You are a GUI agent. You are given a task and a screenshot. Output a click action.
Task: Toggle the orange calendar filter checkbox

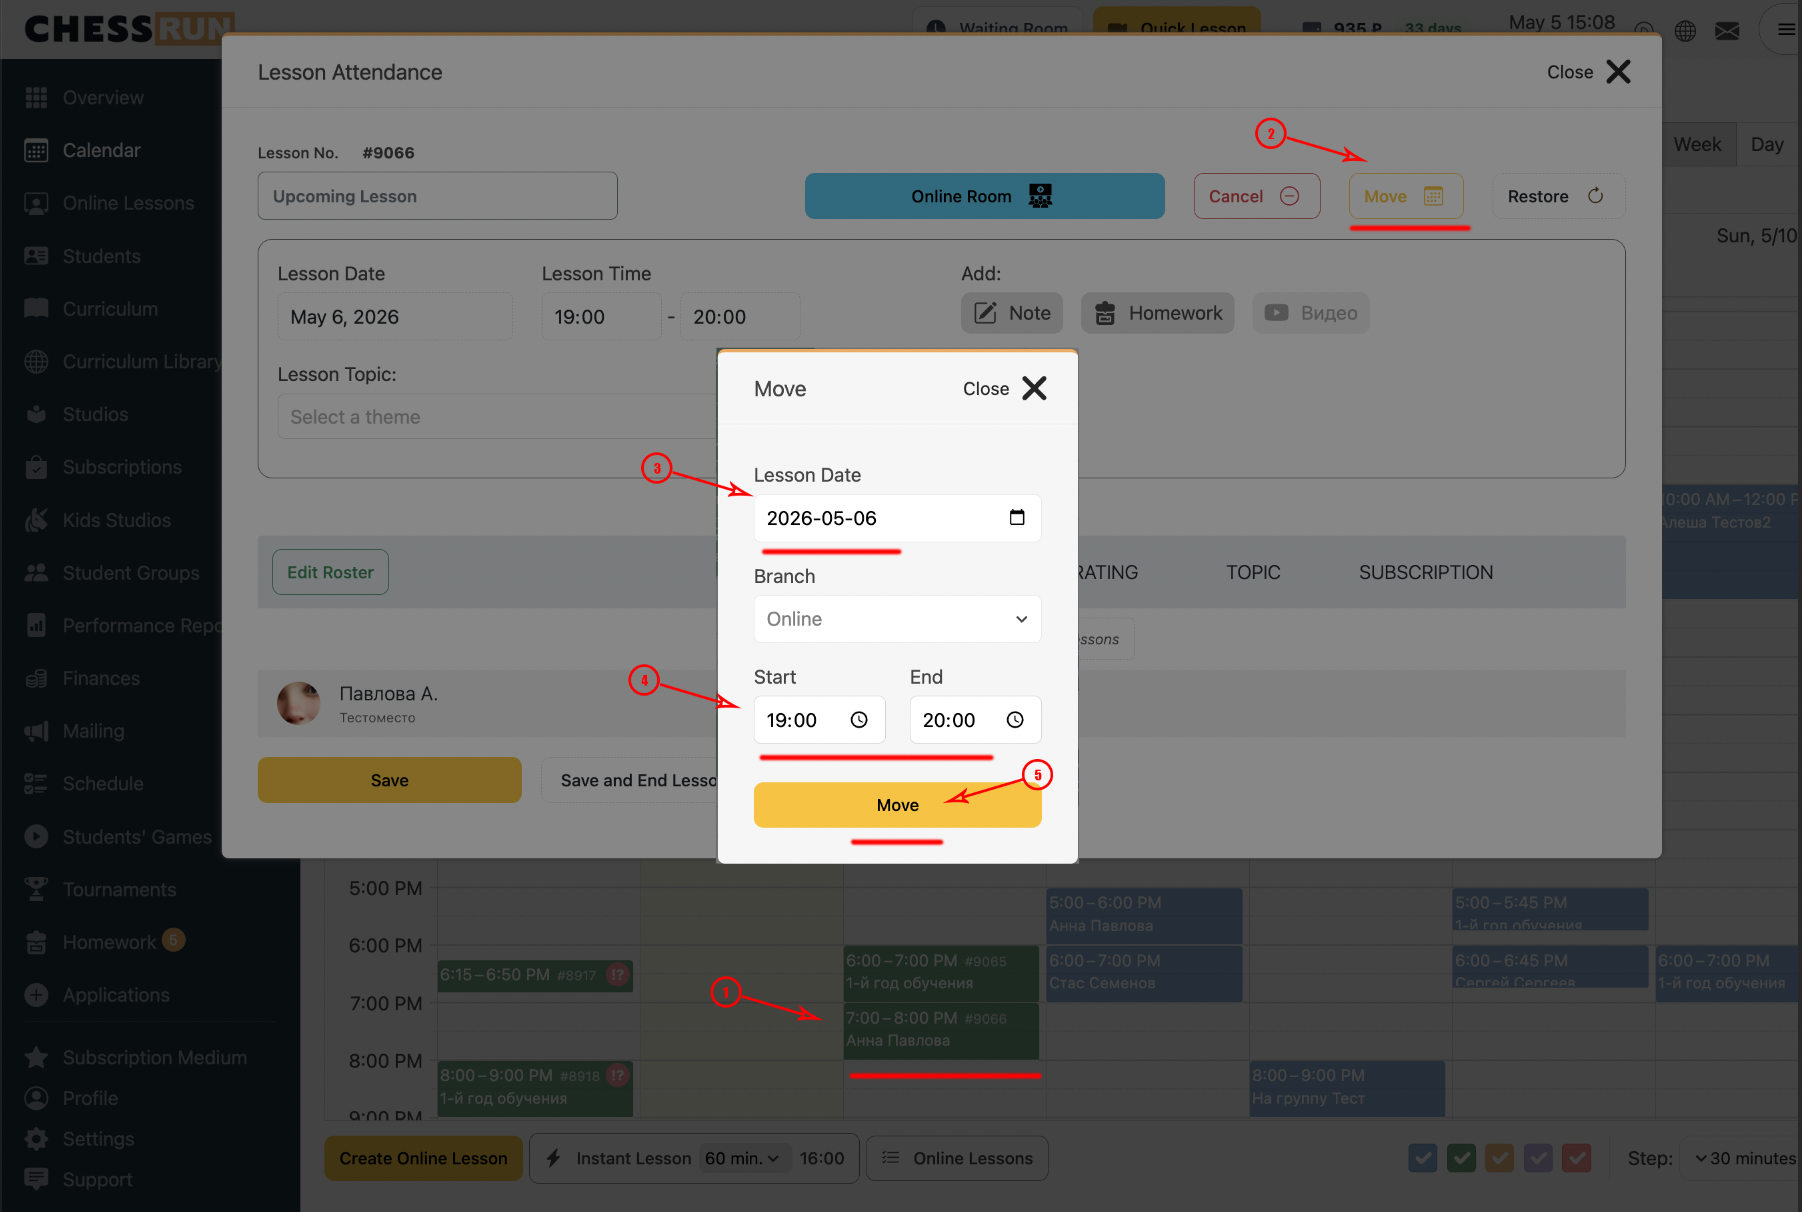click(1499, 1158)
